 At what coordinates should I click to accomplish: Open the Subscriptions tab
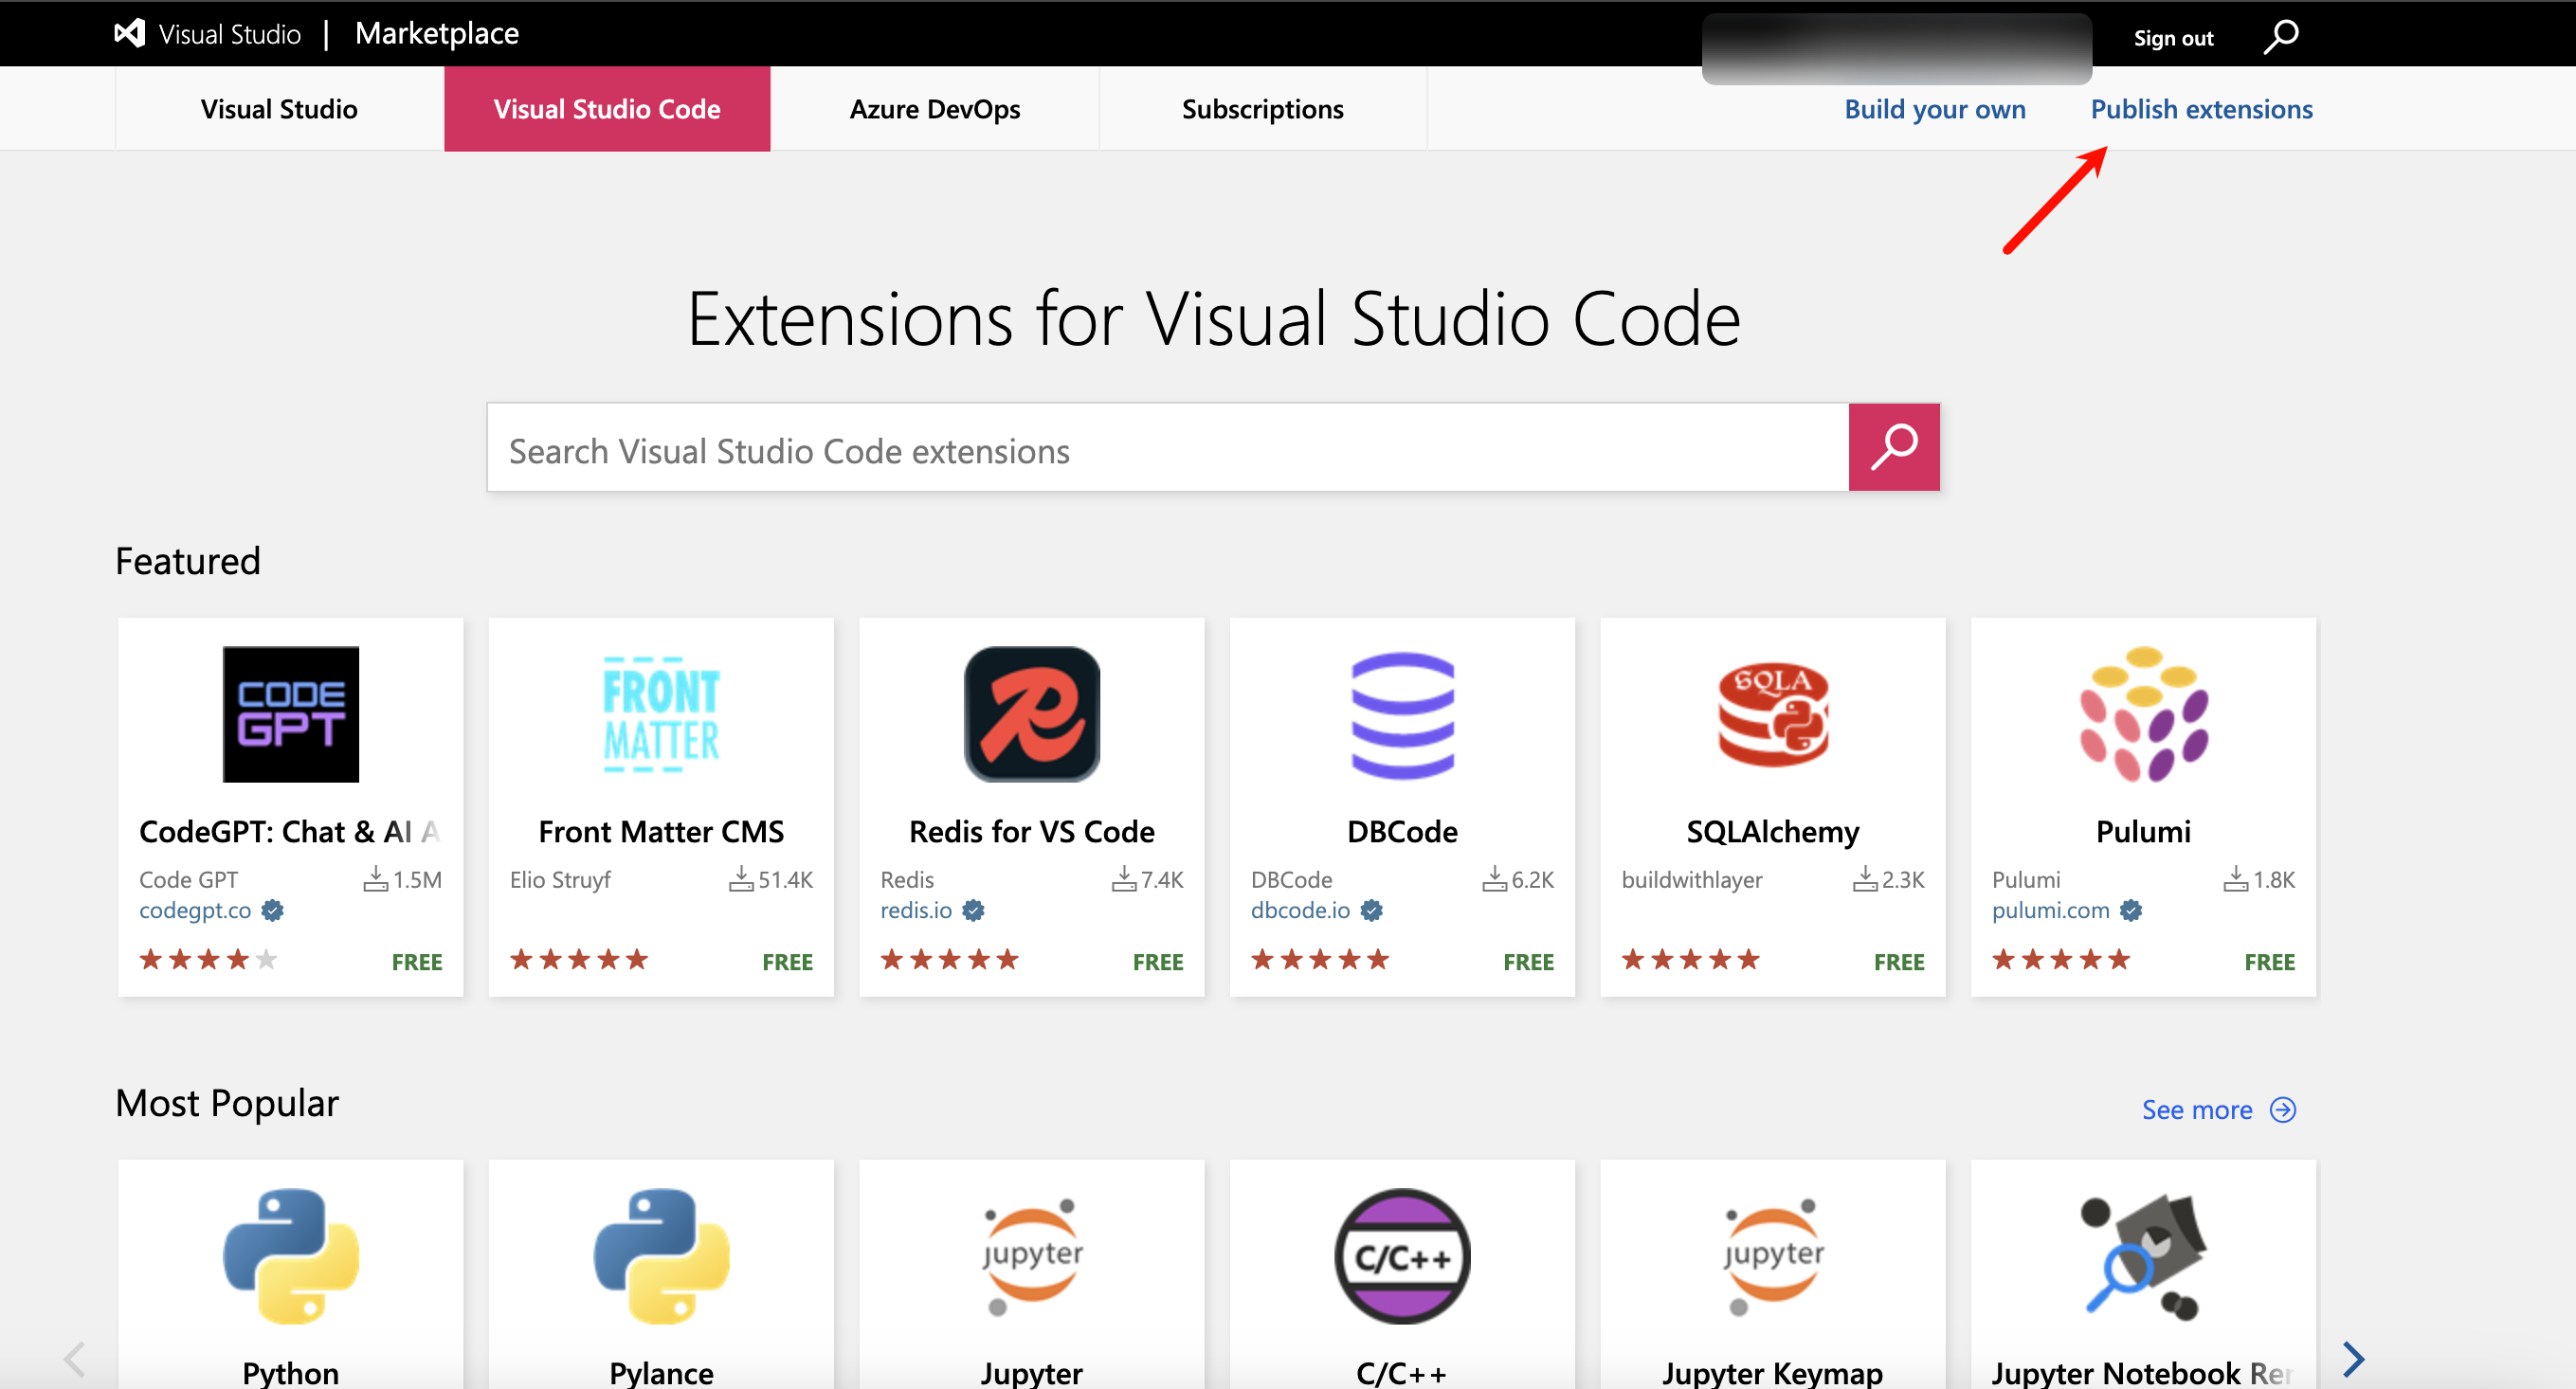(x=1262, y=109)
